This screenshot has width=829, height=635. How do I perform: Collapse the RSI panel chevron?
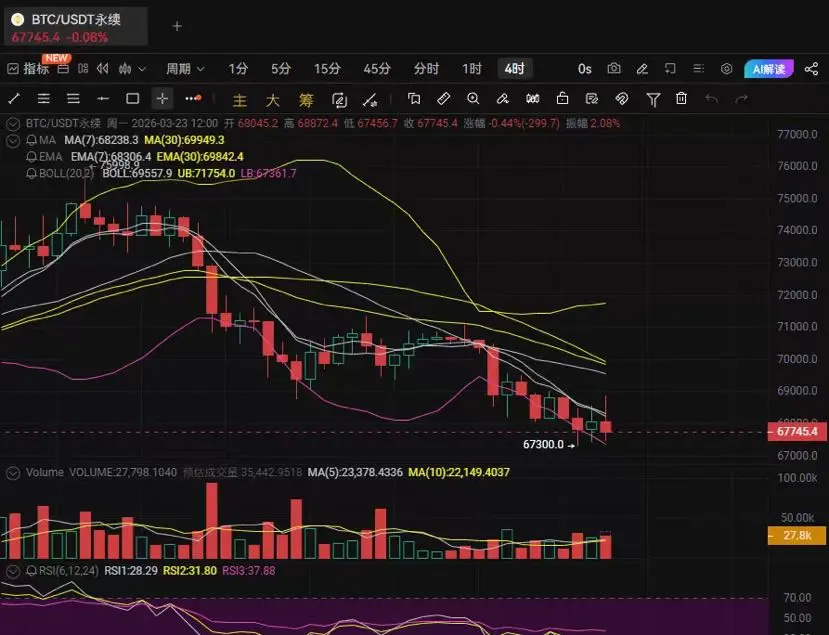click(13, 571)
